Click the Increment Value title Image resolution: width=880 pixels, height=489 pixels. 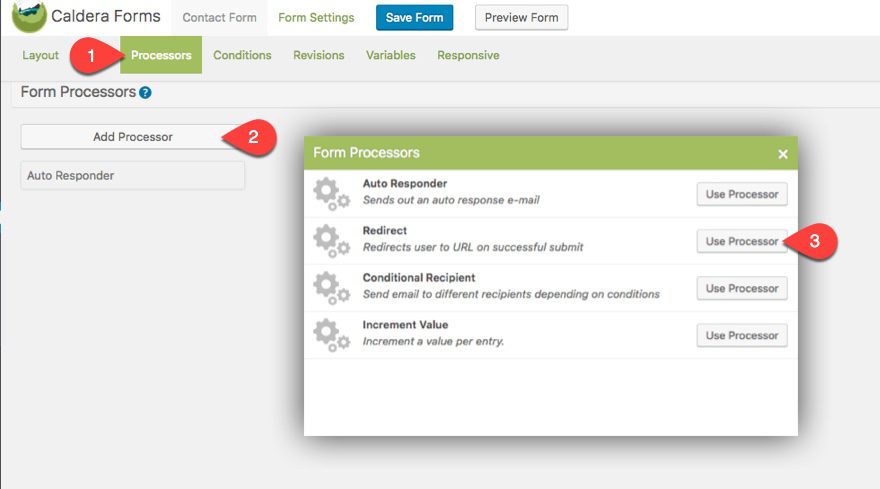pyautogui.click(x=405, y=325)
